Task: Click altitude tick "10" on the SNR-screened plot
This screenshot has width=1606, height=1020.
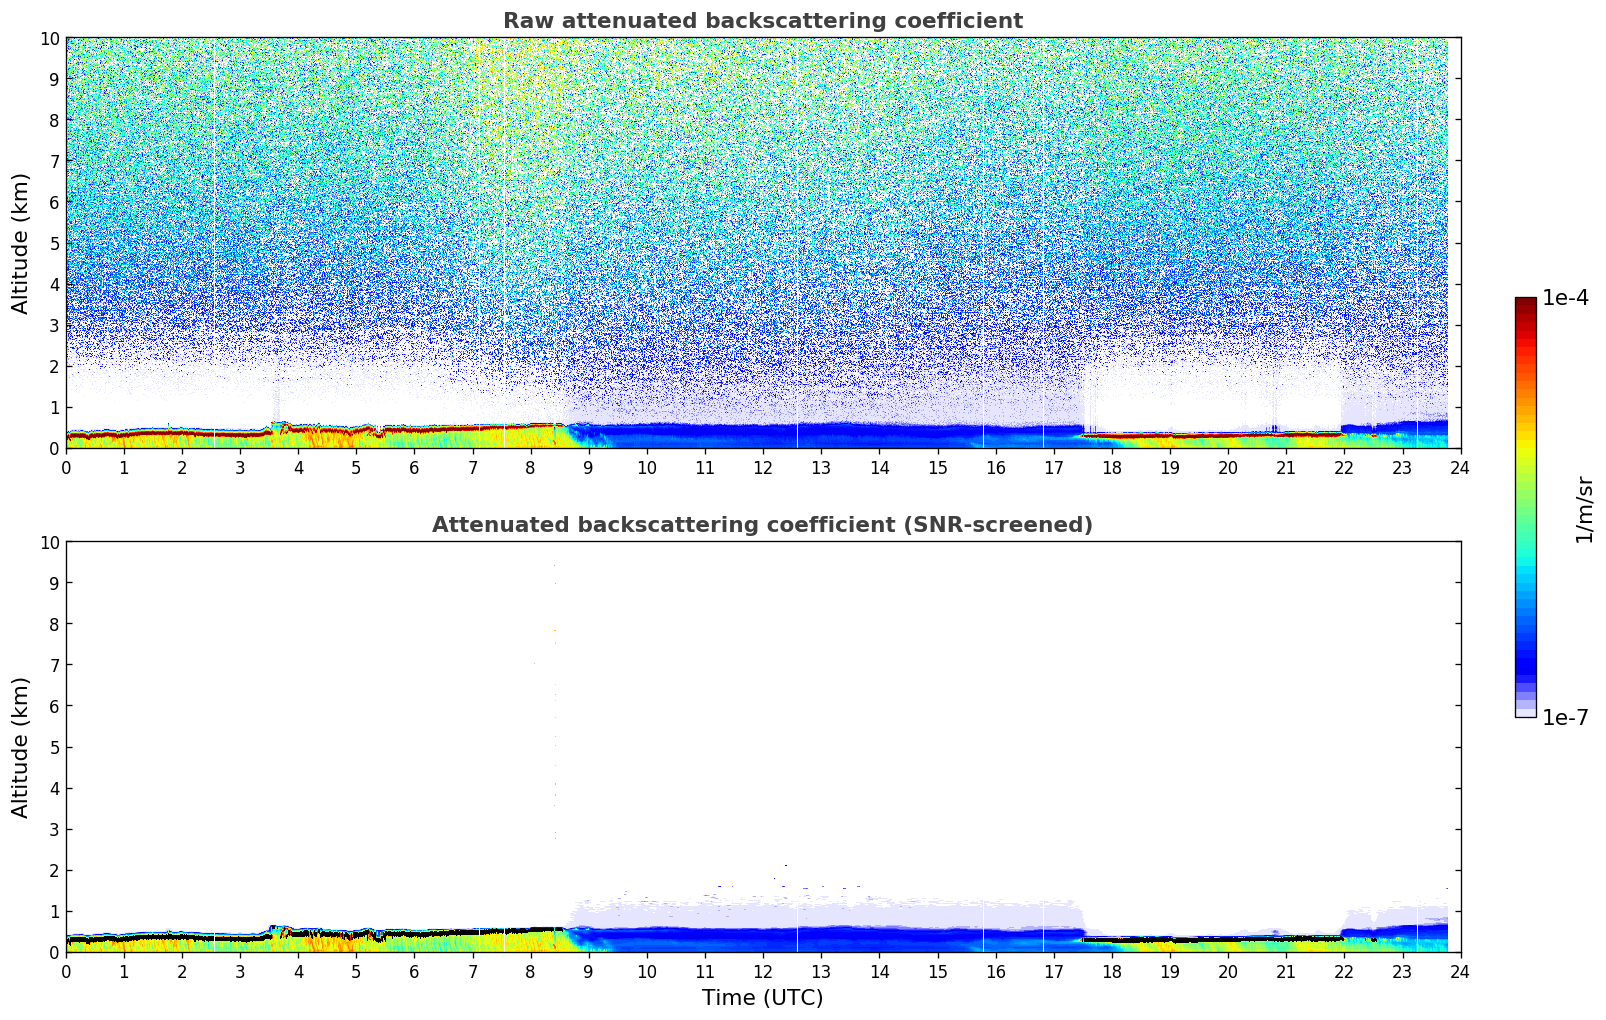Action: pyautogui.click(x=49, y=542)
